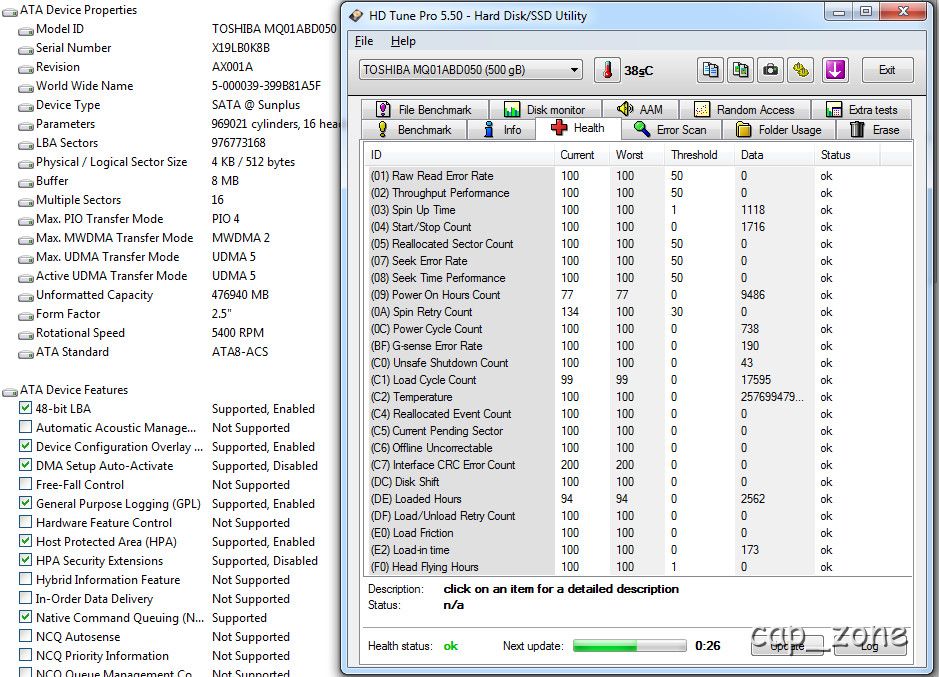
Task: Select the (C7) Interface CRC Error Count row
Action: tap(638, 465)
